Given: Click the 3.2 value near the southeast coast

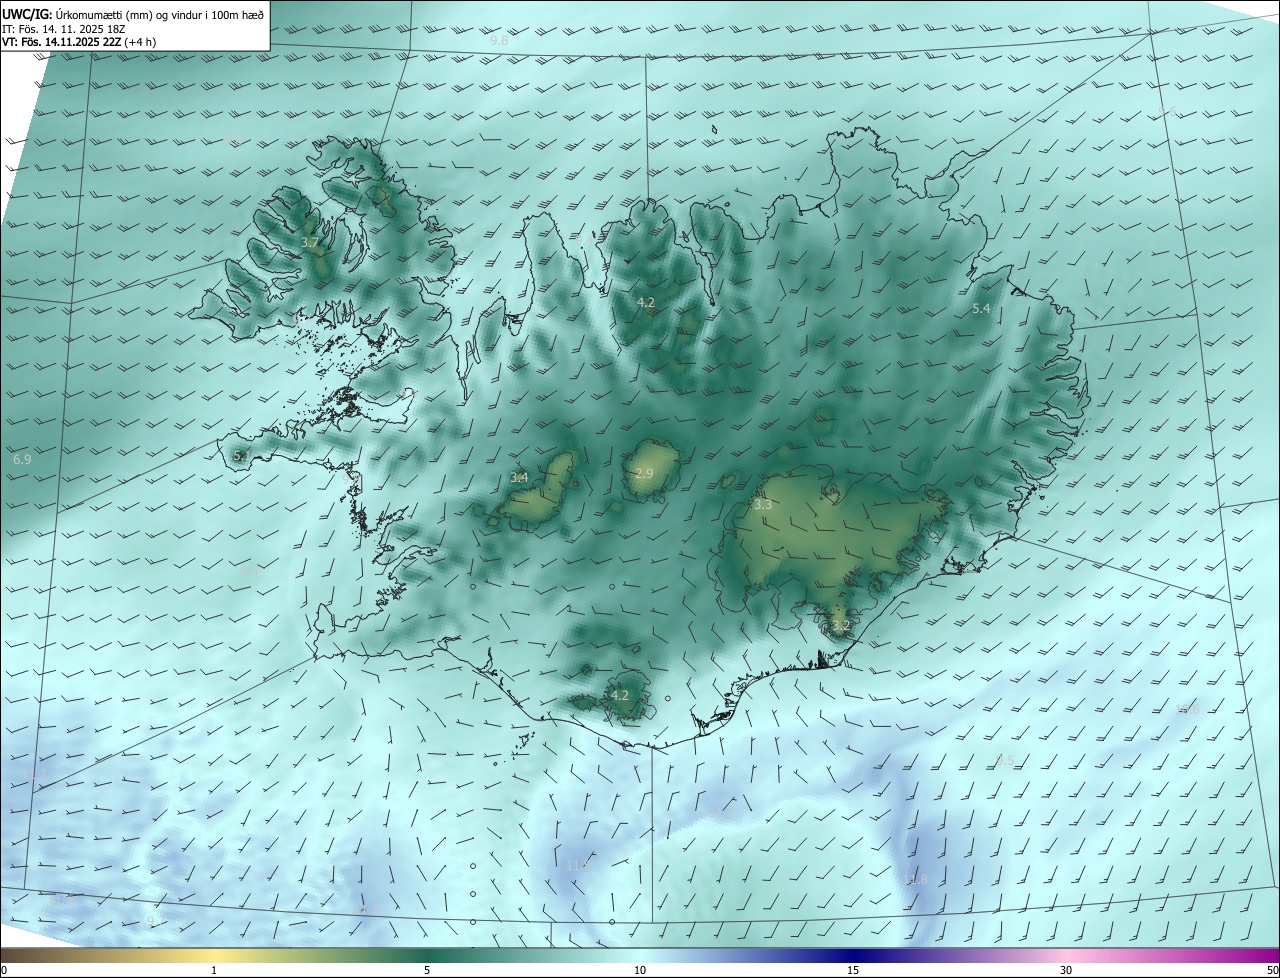Looking at the screenshot, I should [x=841, y=626].
